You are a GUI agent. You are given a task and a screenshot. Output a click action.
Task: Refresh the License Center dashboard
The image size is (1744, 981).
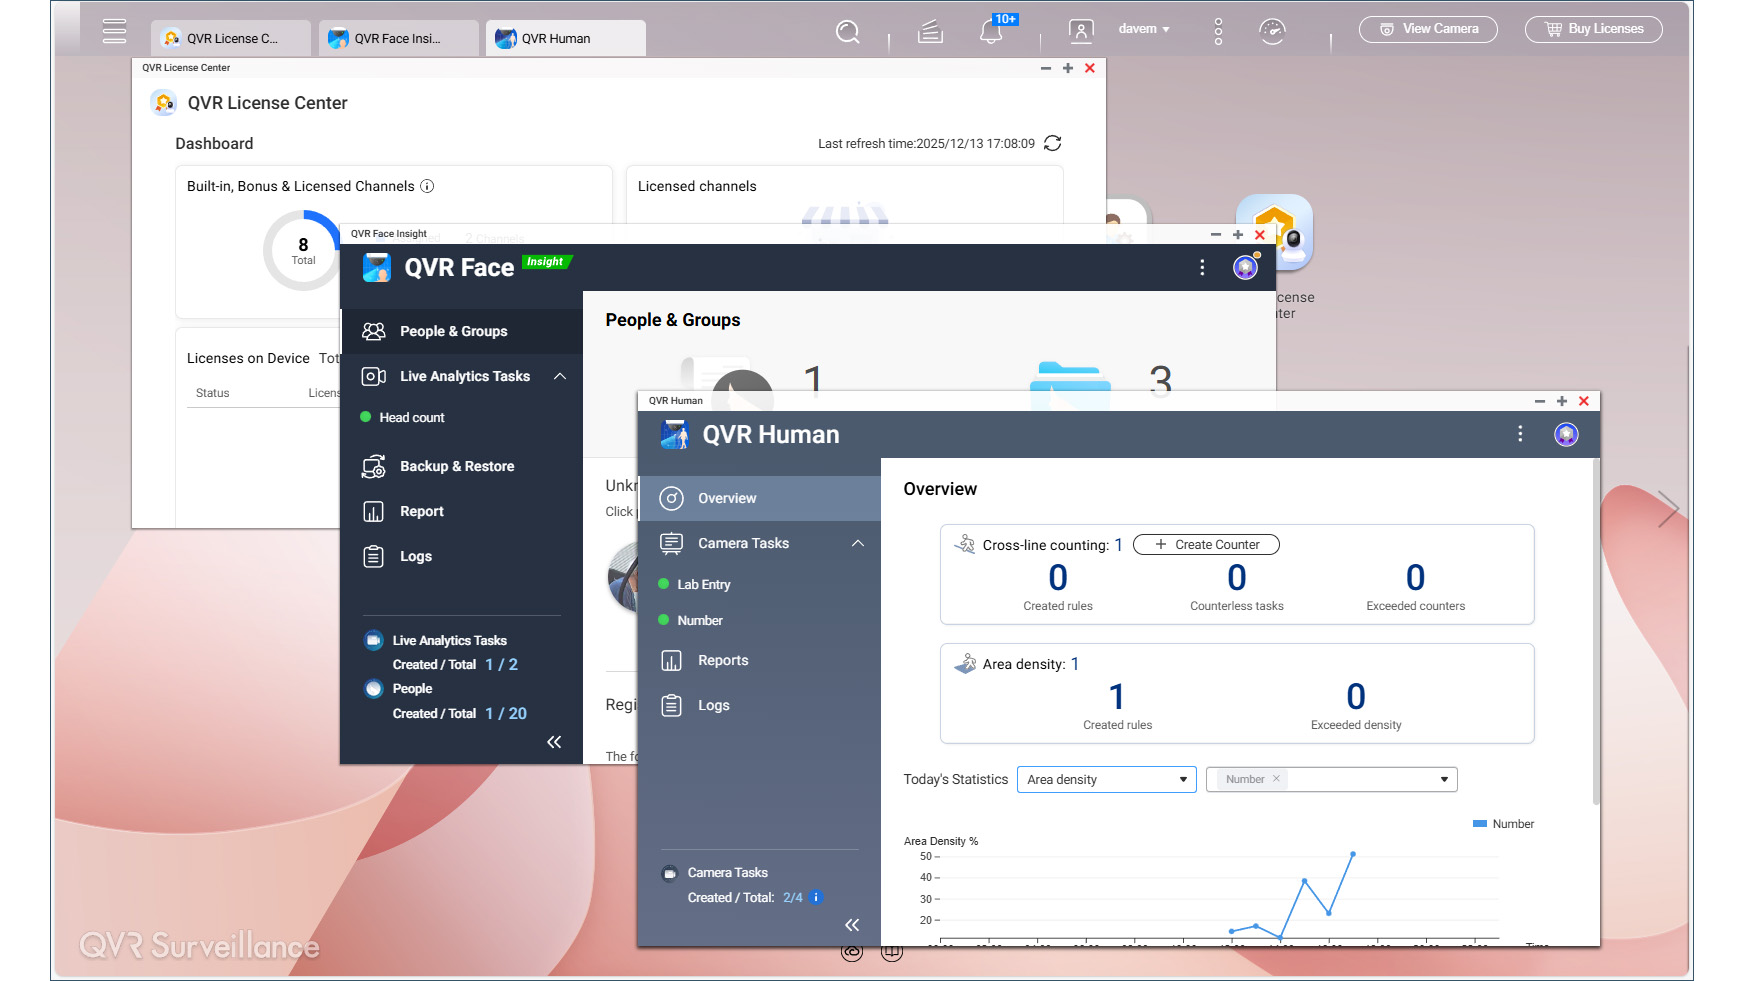[1052, 143]
